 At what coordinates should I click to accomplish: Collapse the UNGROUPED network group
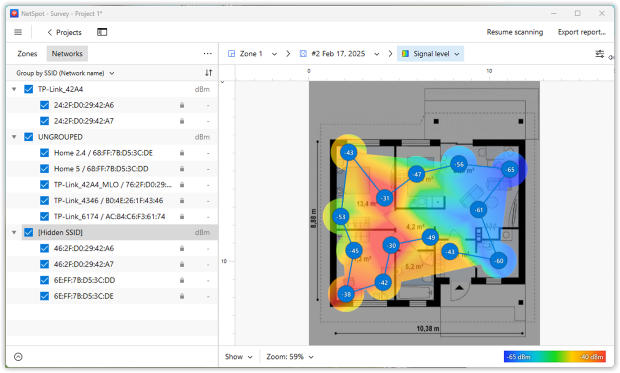14,137
